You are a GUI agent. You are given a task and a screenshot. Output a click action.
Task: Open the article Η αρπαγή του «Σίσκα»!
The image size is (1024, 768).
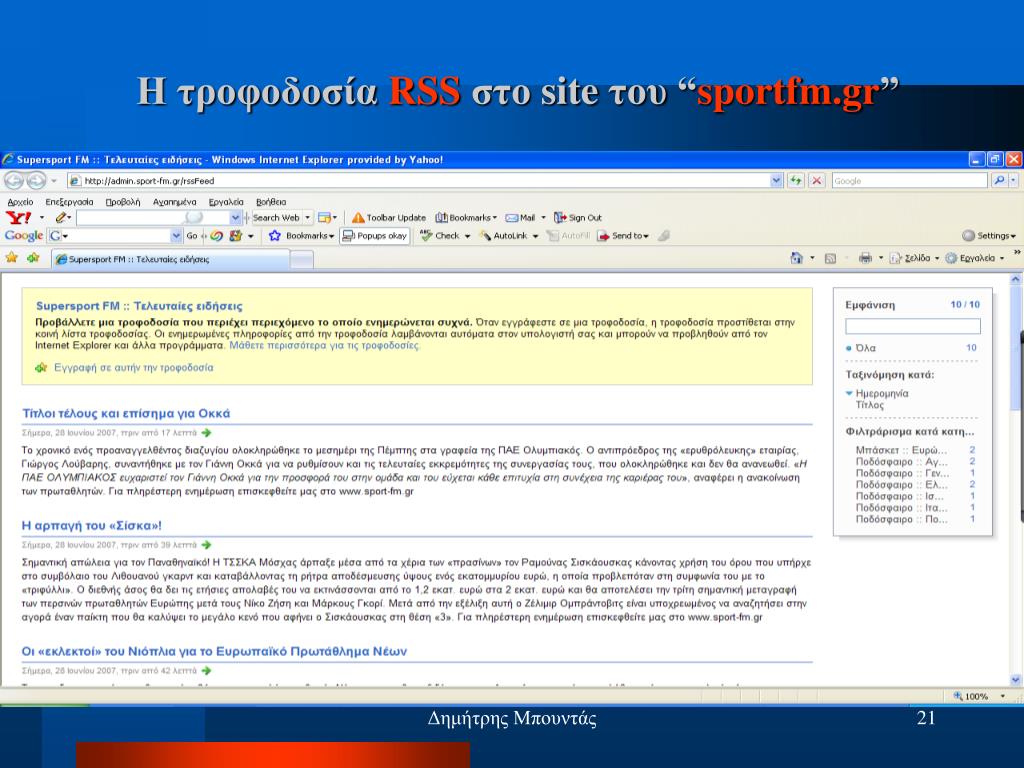[91, 526]
